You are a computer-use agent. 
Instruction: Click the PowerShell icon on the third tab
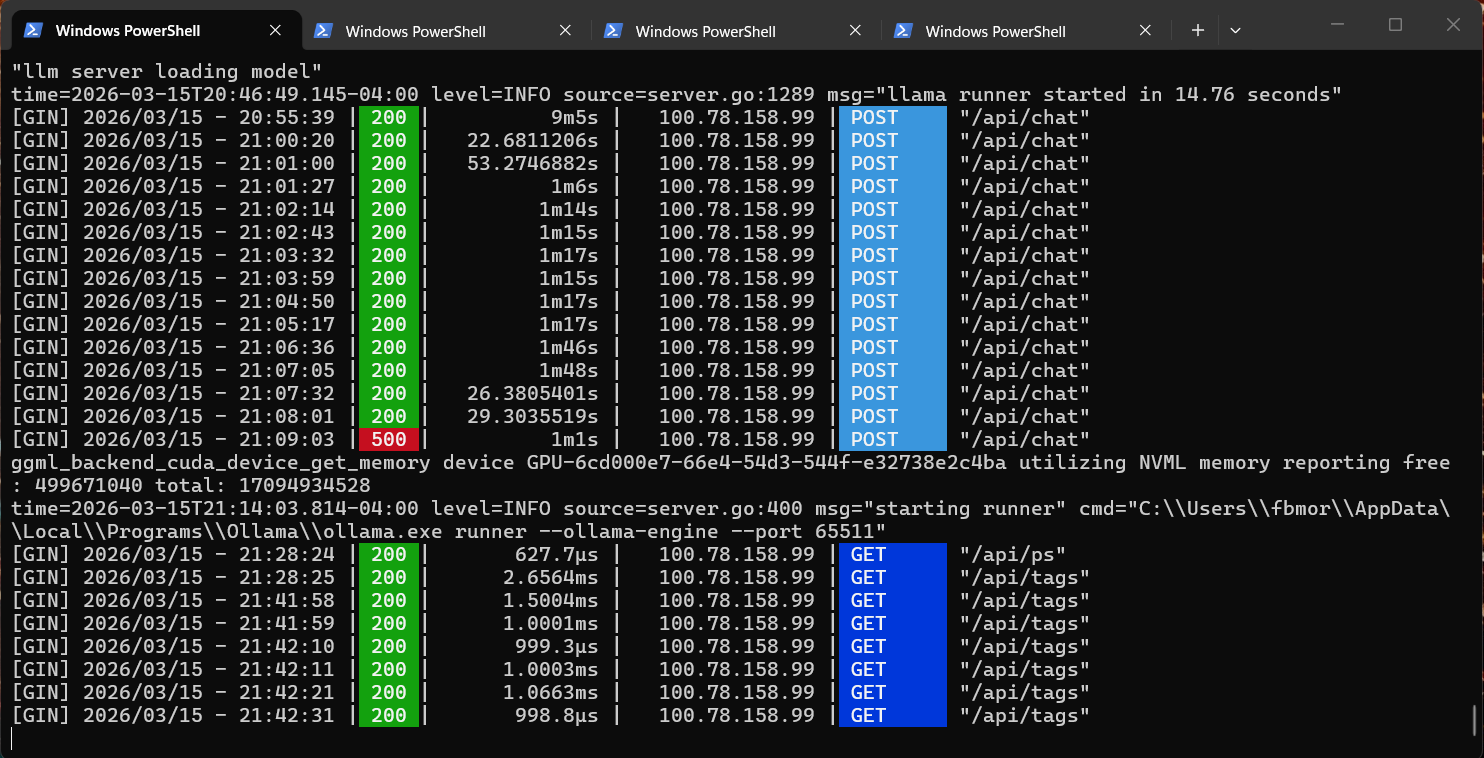pos(613,31)
